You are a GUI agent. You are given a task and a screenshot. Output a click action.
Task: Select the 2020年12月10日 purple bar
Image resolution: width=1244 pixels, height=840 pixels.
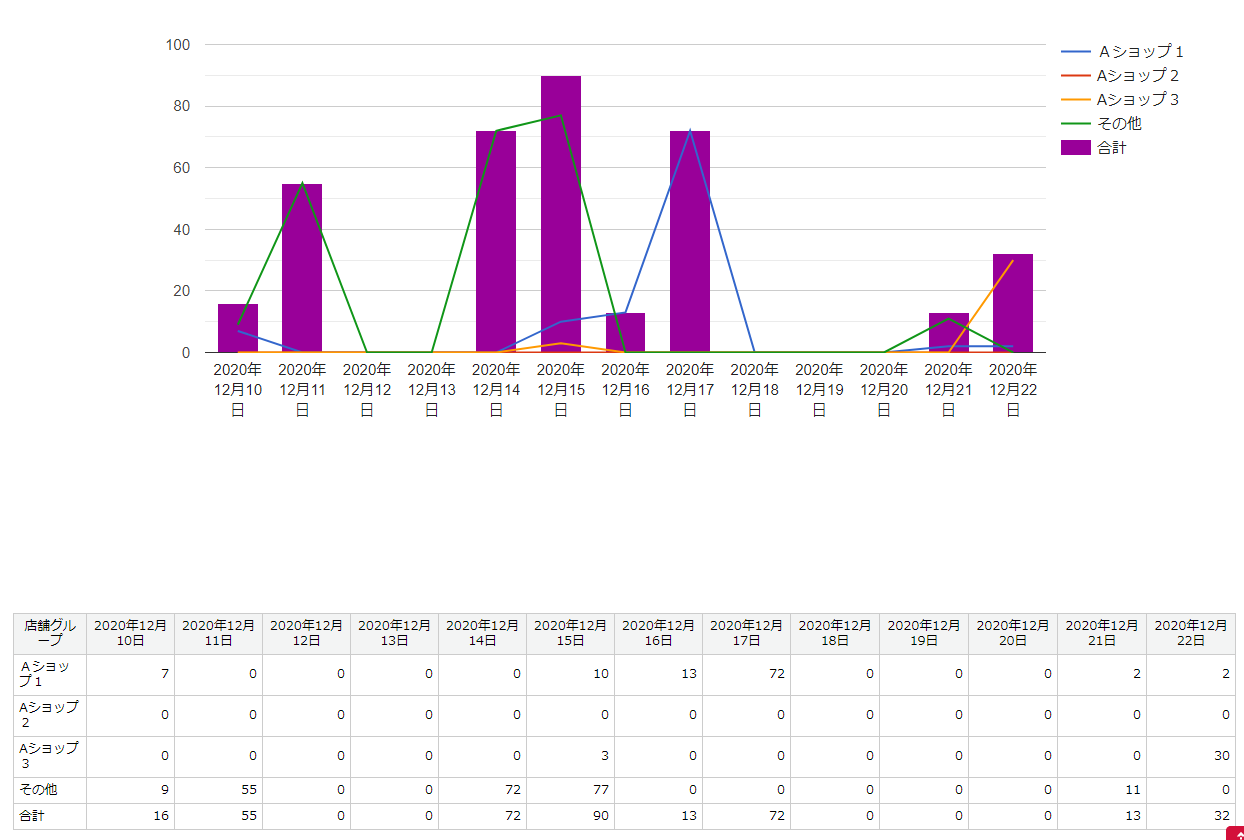(x=238, y=328)
